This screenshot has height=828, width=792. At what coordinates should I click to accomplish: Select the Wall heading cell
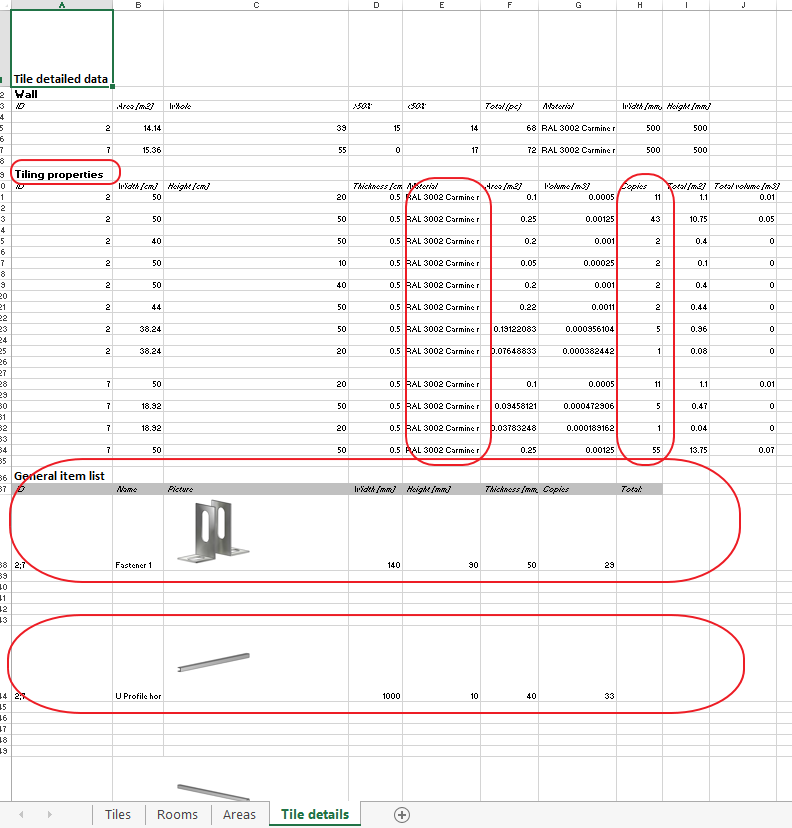62,94
